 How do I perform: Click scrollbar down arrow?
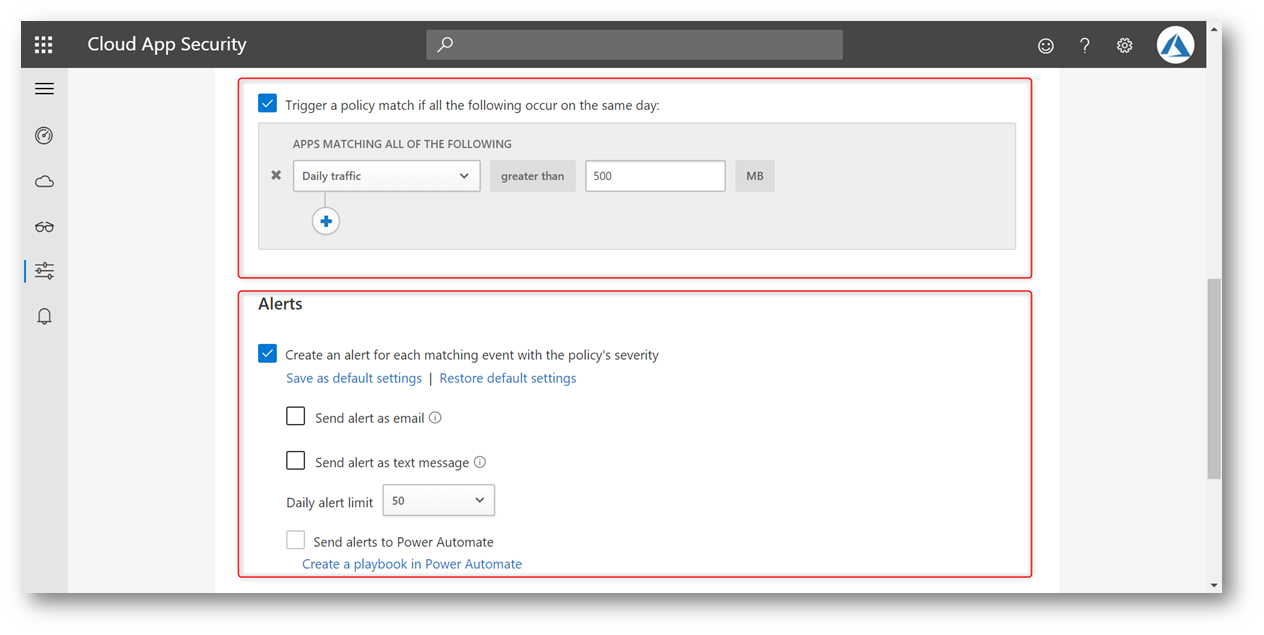point(1214,585)
